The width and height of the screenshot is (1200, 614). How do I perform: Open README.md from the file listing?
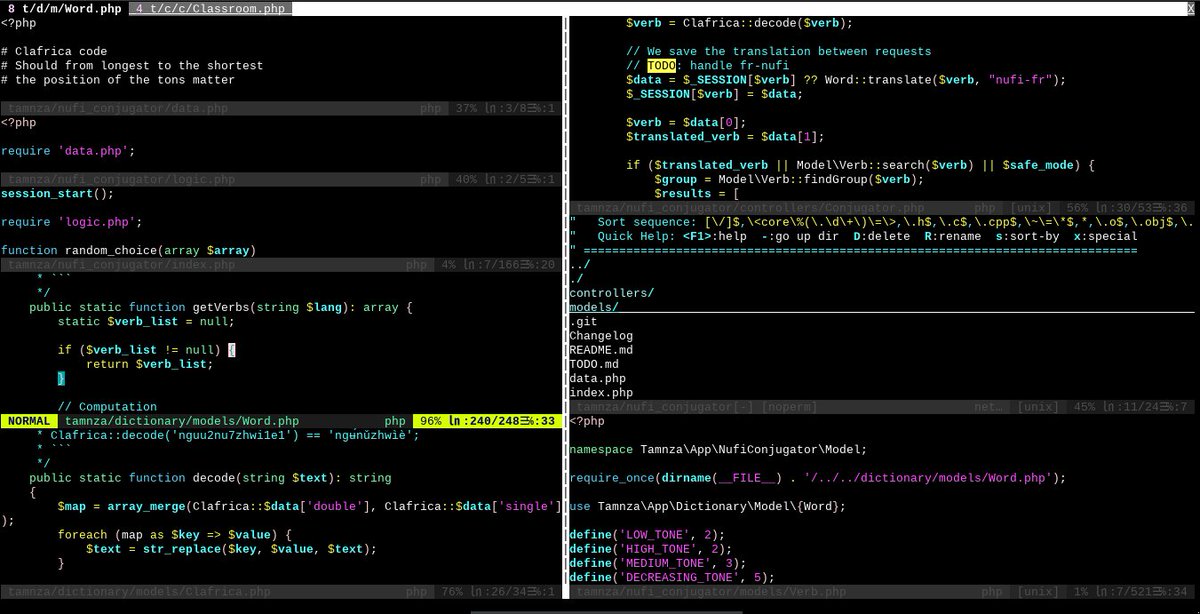click(601, 350)
